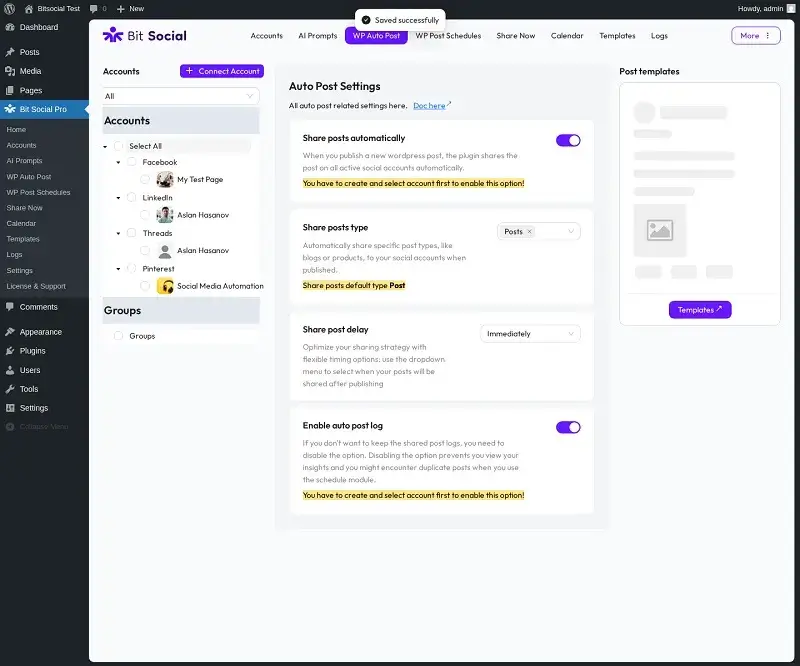Toggle Share posts automatically switch
800x666 pixels.
568,140
